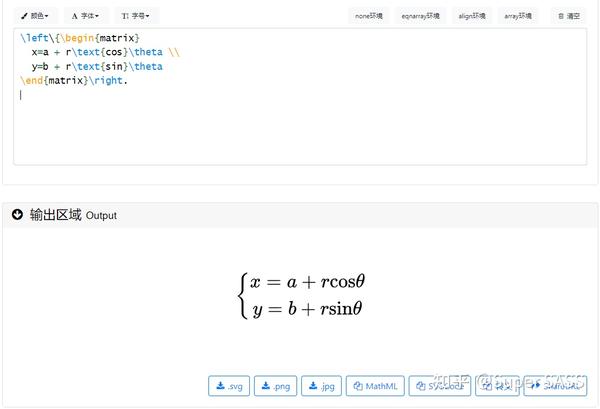Insert the none环境 environment

[x=369, y=16]
